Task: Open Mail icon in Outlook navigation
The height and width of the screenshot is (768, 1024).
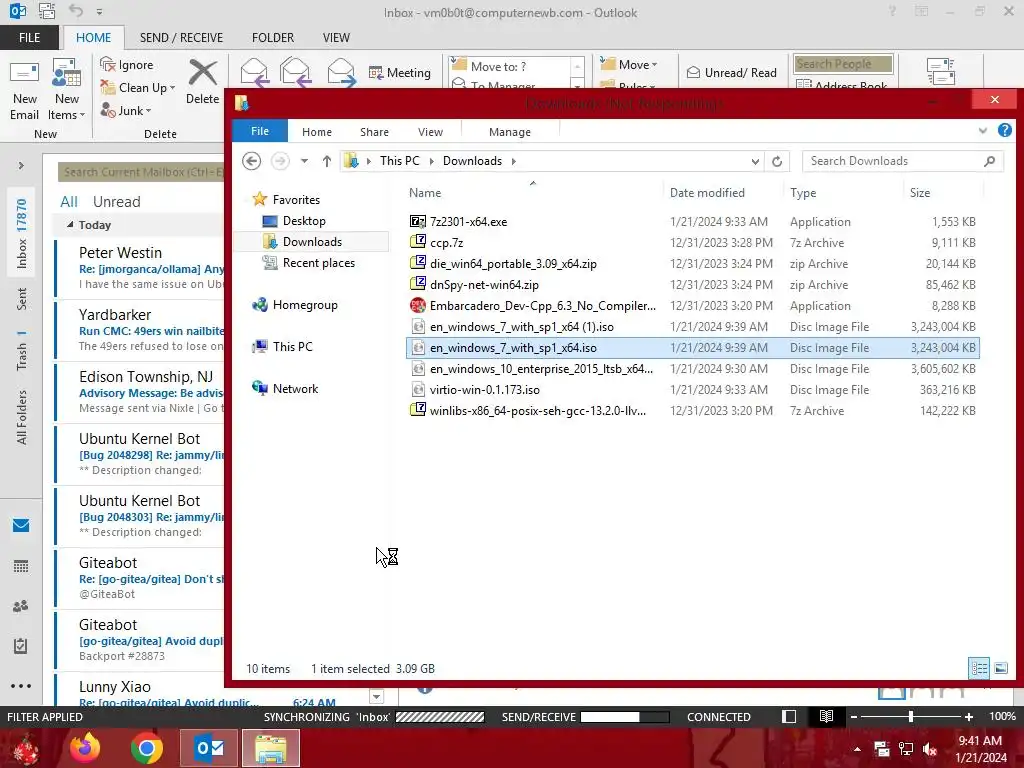Action: 21,526
